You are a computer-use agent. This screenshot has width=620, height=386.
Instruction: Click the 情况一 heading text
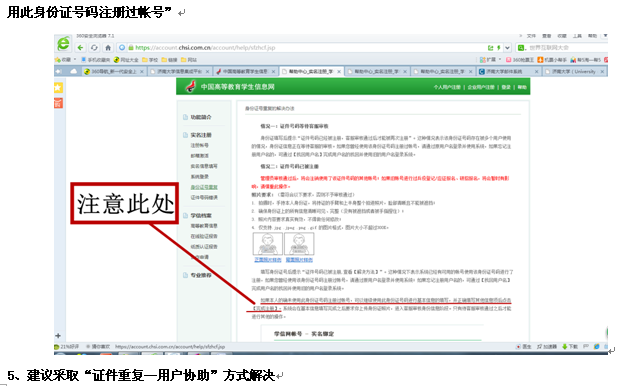[294, 126]
